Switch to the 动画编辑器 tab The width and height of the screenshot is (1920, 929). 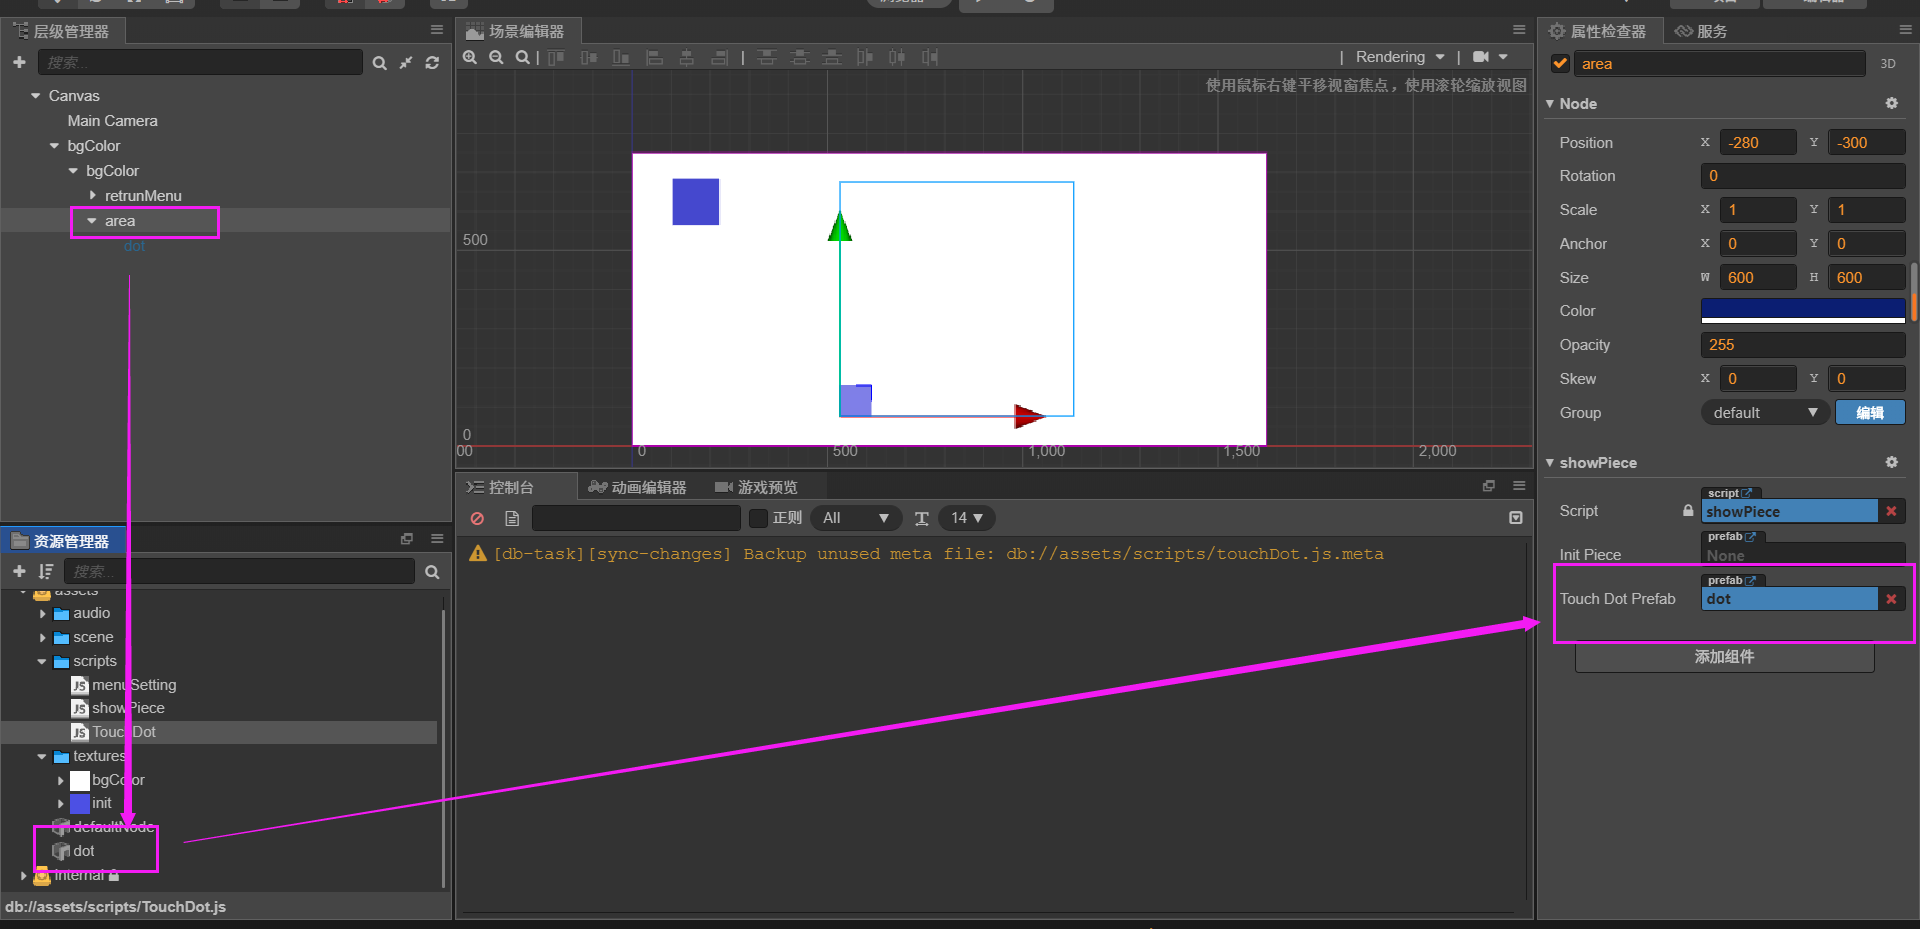(x=638, y=487)
